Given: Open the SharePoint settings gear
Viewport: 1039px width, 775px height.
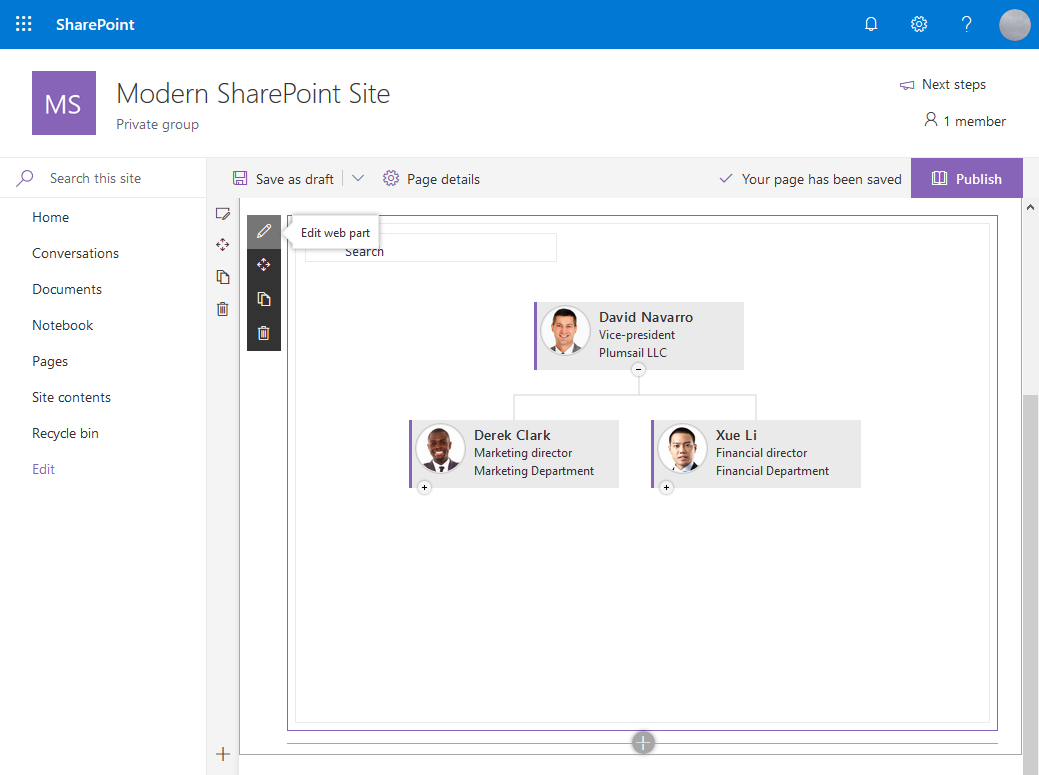Looking at the screenshot, I should 919,24.
